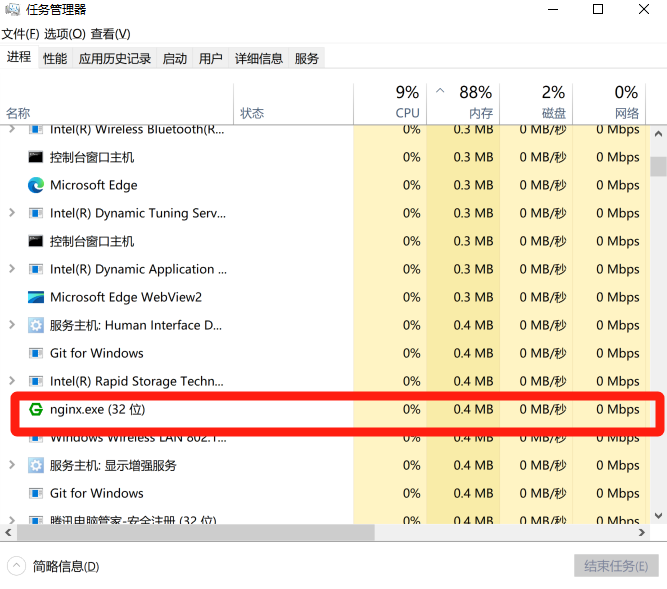Select the Microsoft Edge process name

[x=94, y=185]
